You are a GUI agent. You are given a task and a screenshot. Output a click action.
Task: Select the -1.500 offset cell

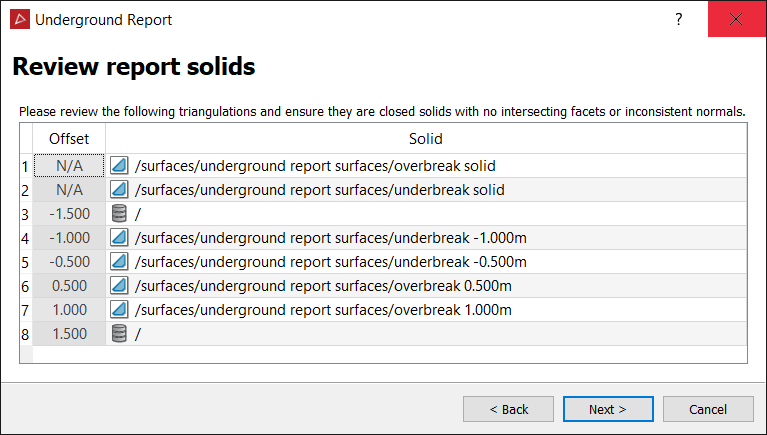69,214
